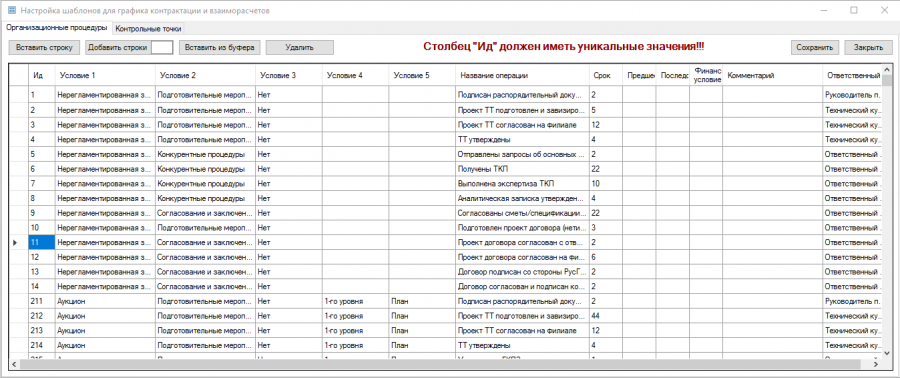Click the Ответственный column header
The height and width of the screenshot is (378, 900).
click(x=852, y=75)
